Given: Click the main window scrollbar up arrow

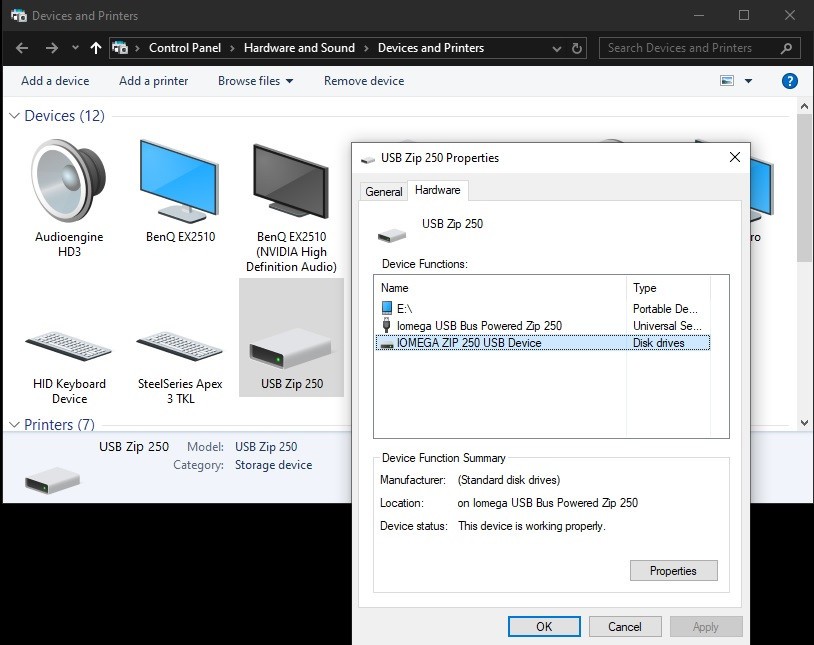Looking at the screenshot, I should (x=804, y=106).
